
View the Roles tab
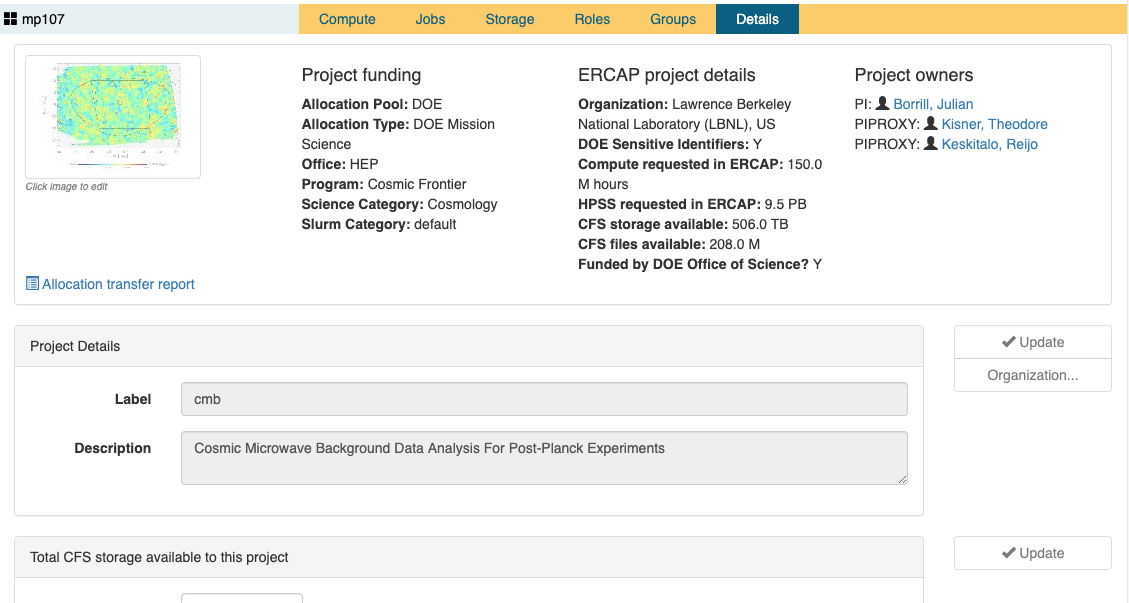point(592,18)
